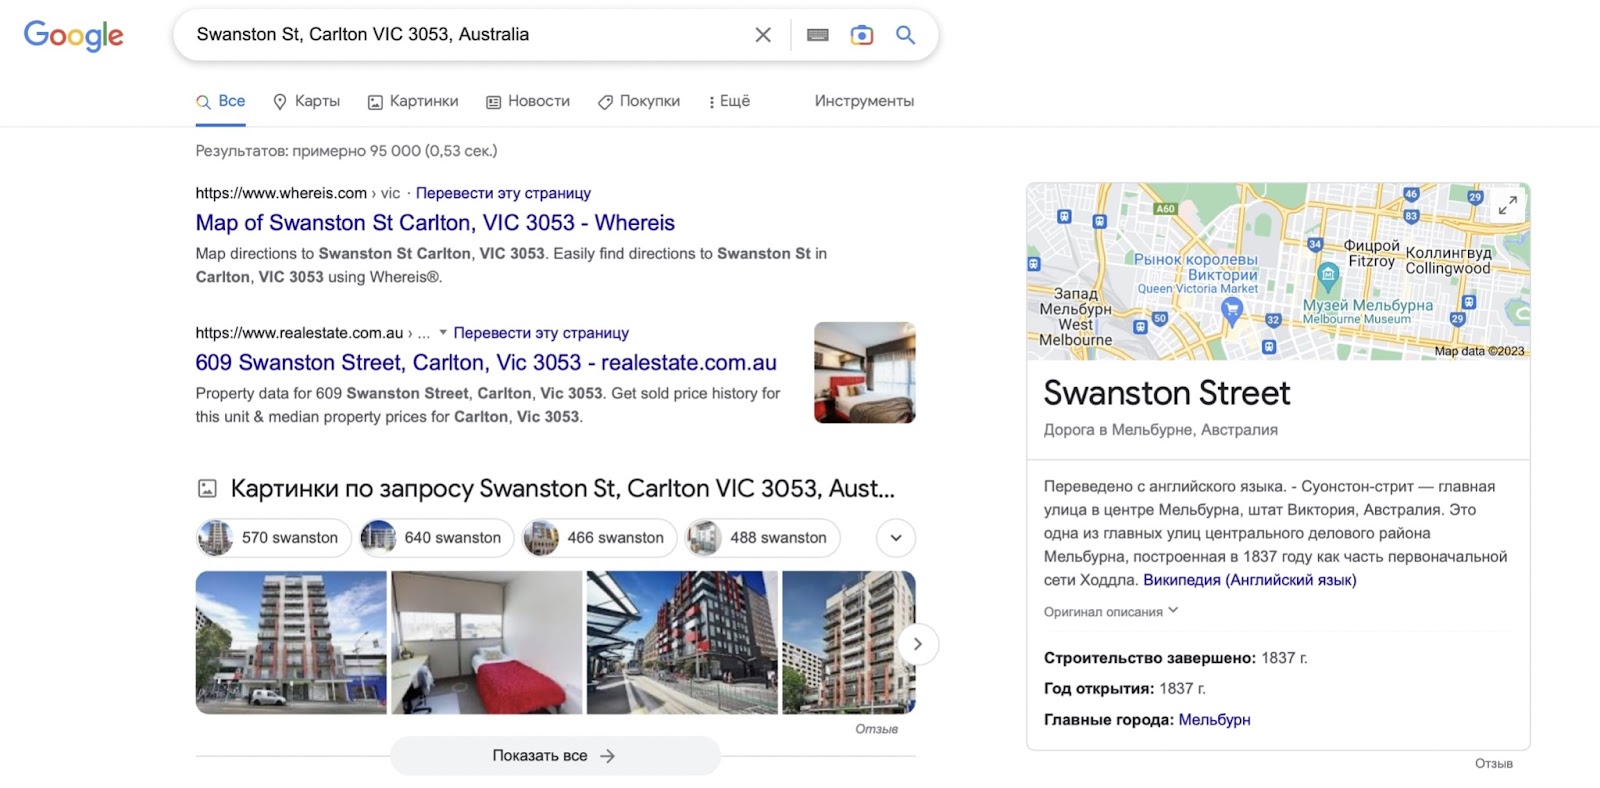Advance image carousel with right arrow
Image resolution: width=1600 pixels, height=788 pixels.
pyautogui.click(x=918, y=644)
